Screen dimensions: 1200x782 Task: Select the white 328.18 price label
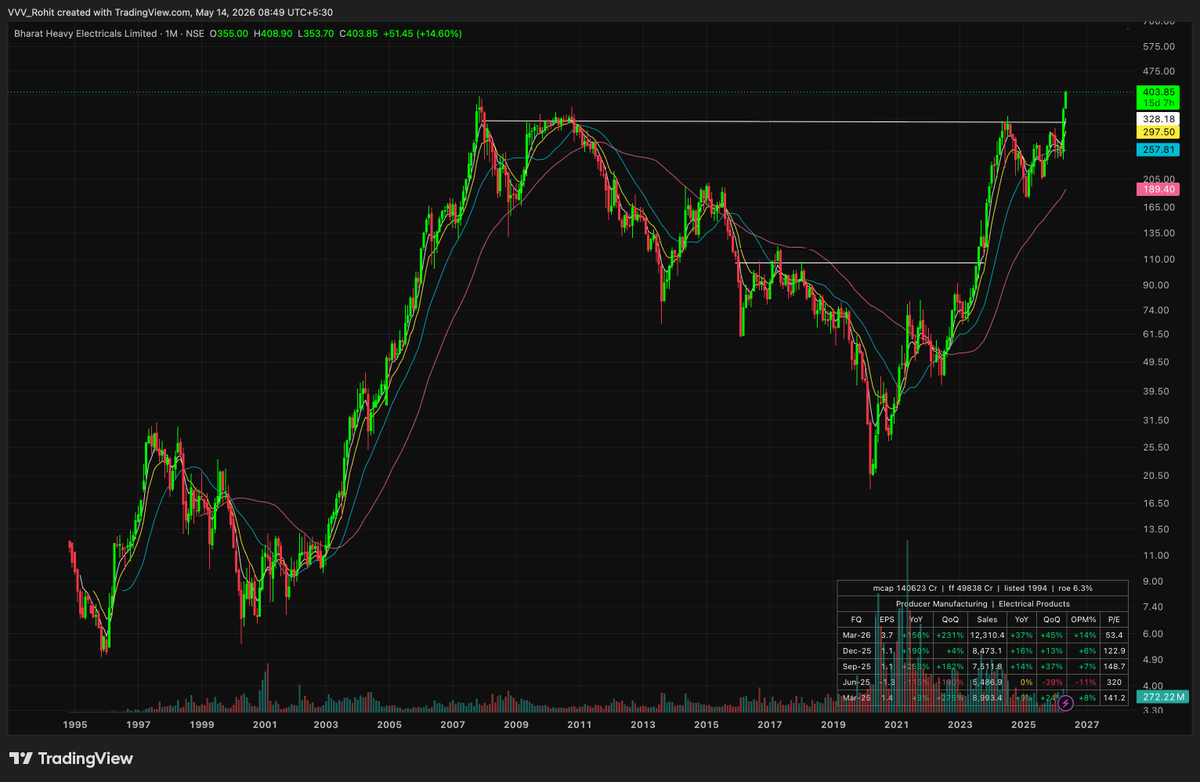click(1157, 119)
